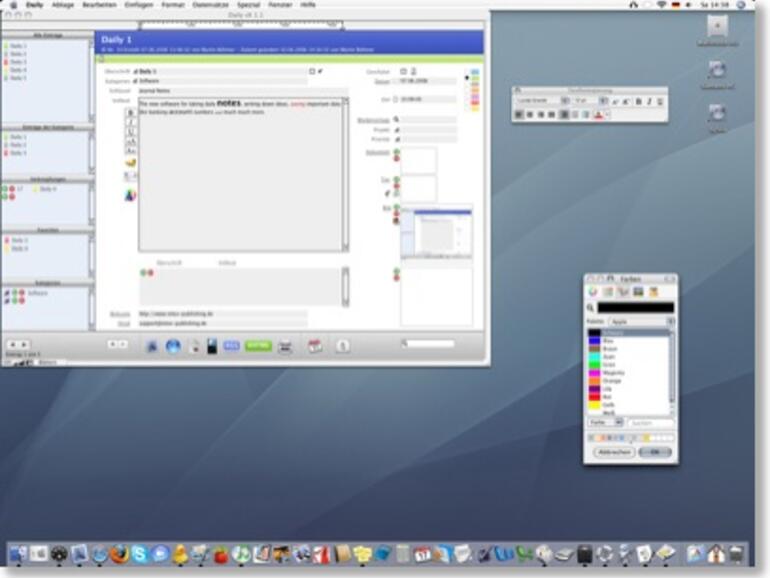Click the calendar icon in bottom toolbar
770x578 pixels.
click(x=314, y=346)
